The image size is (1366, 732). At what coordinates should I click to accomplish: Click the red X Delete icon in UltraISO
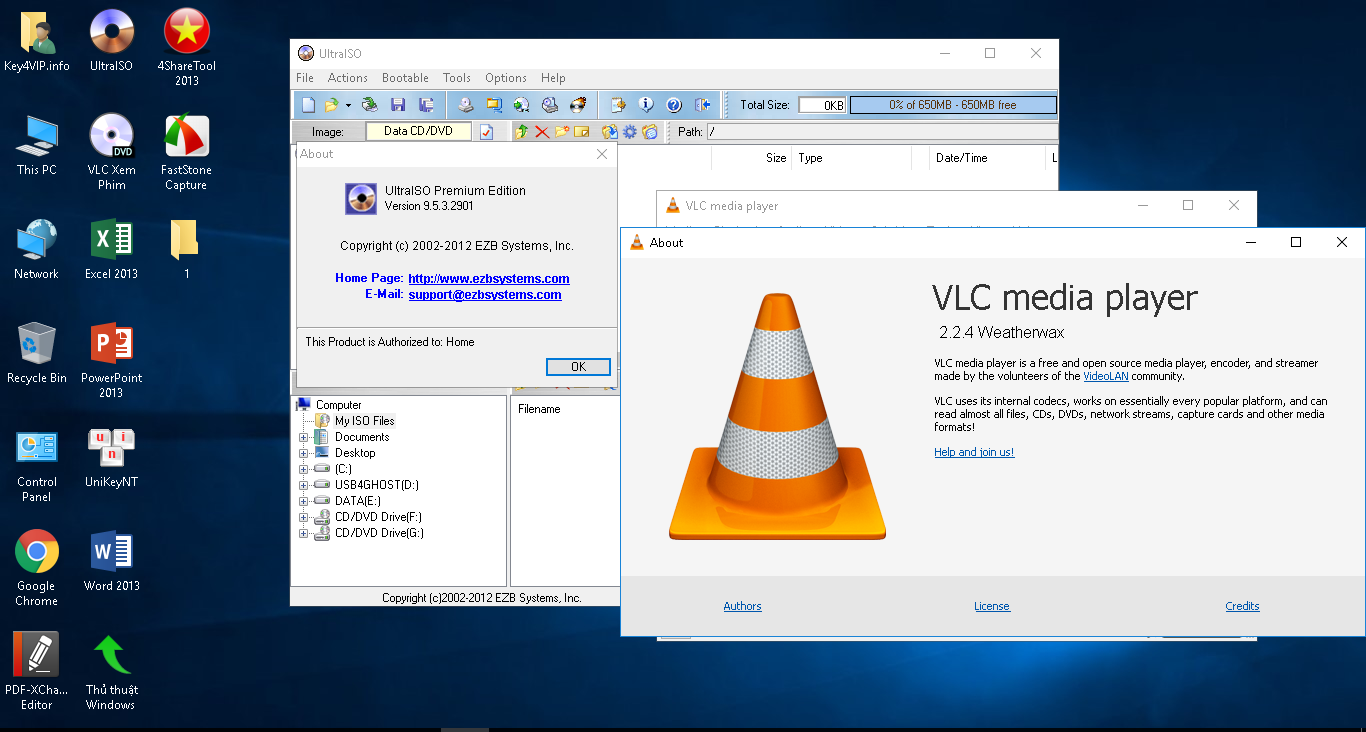point(542,131)
